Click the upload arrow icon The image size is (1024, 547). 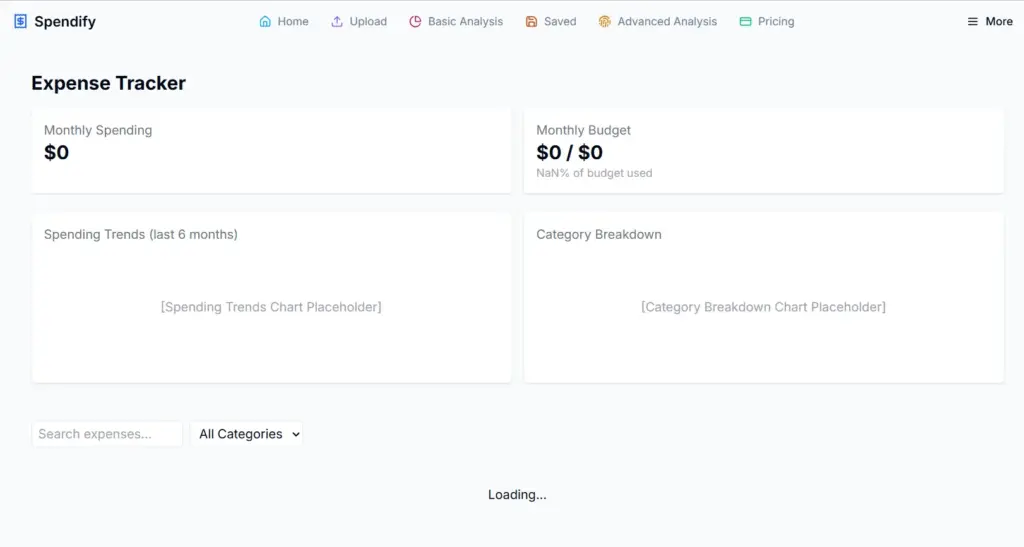tap(337, 22)
